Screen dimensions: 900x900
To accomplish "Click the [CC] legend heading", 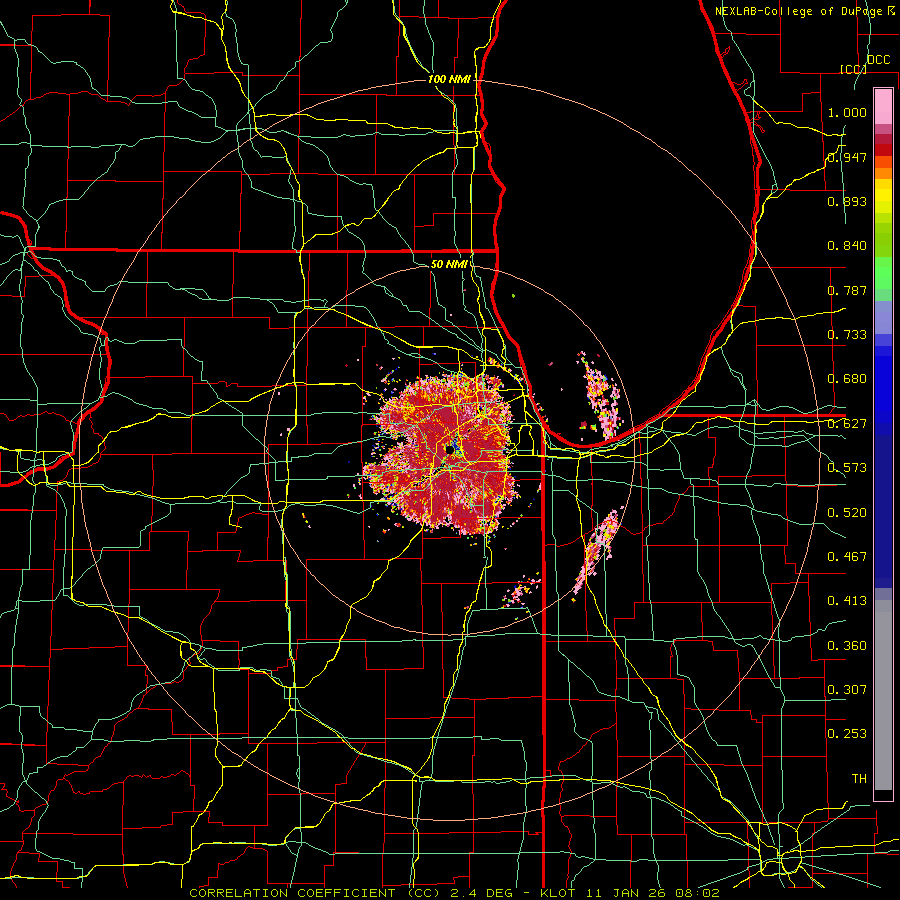I will pyautogui.click(x=854, y=69).
